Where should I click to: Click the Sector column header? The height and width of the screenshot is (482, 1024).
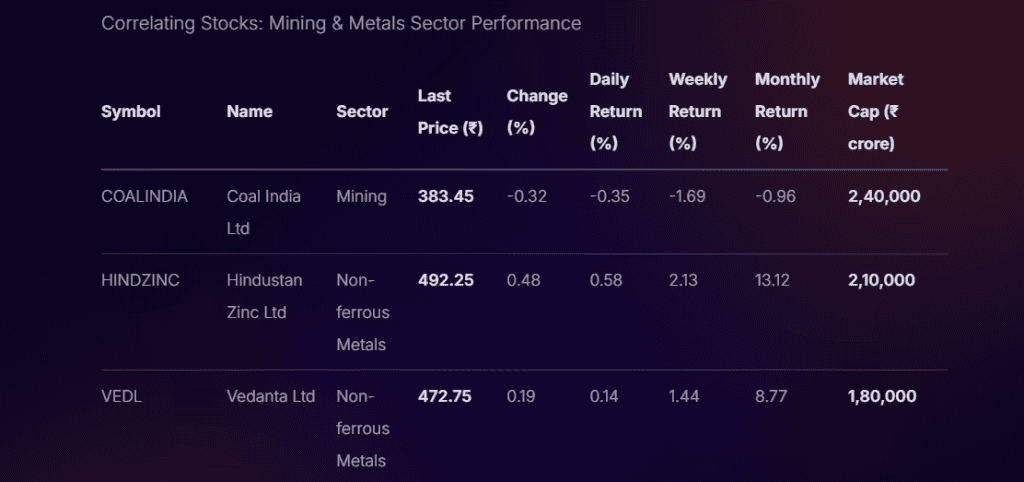pyautogui.click(x=362, y=112)
